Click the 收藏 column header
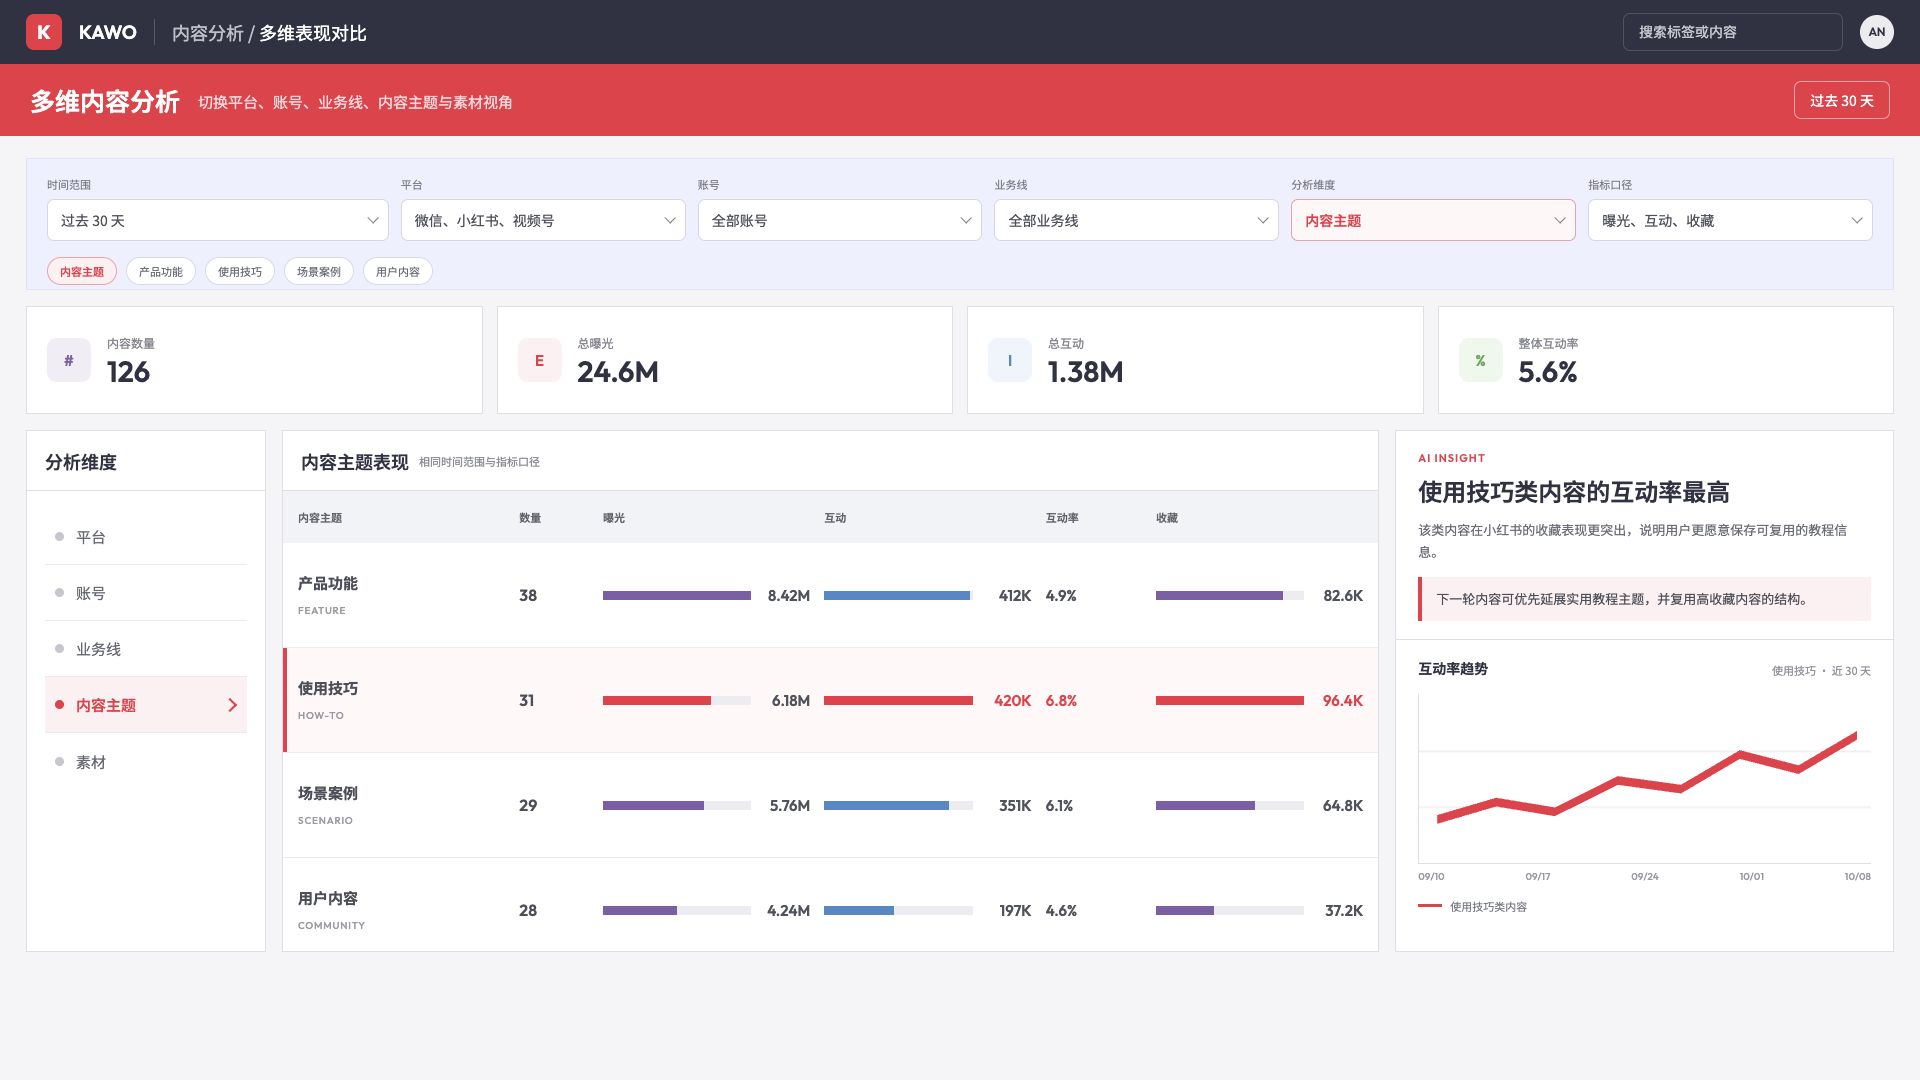1920x1080 pixels. tap(1167, 518)
